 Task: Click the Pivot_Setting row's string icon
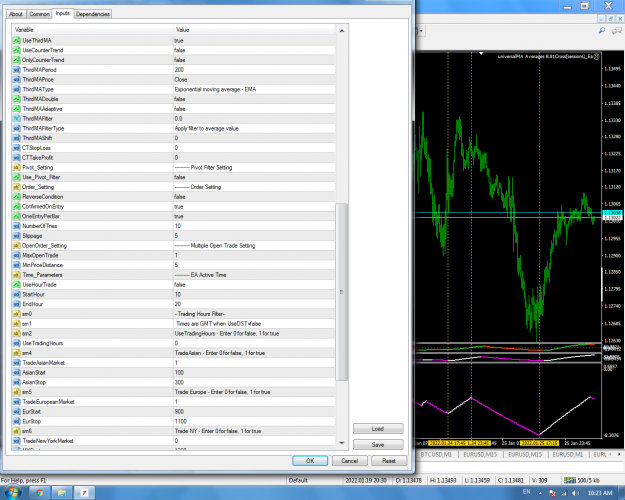click(16, 167)
